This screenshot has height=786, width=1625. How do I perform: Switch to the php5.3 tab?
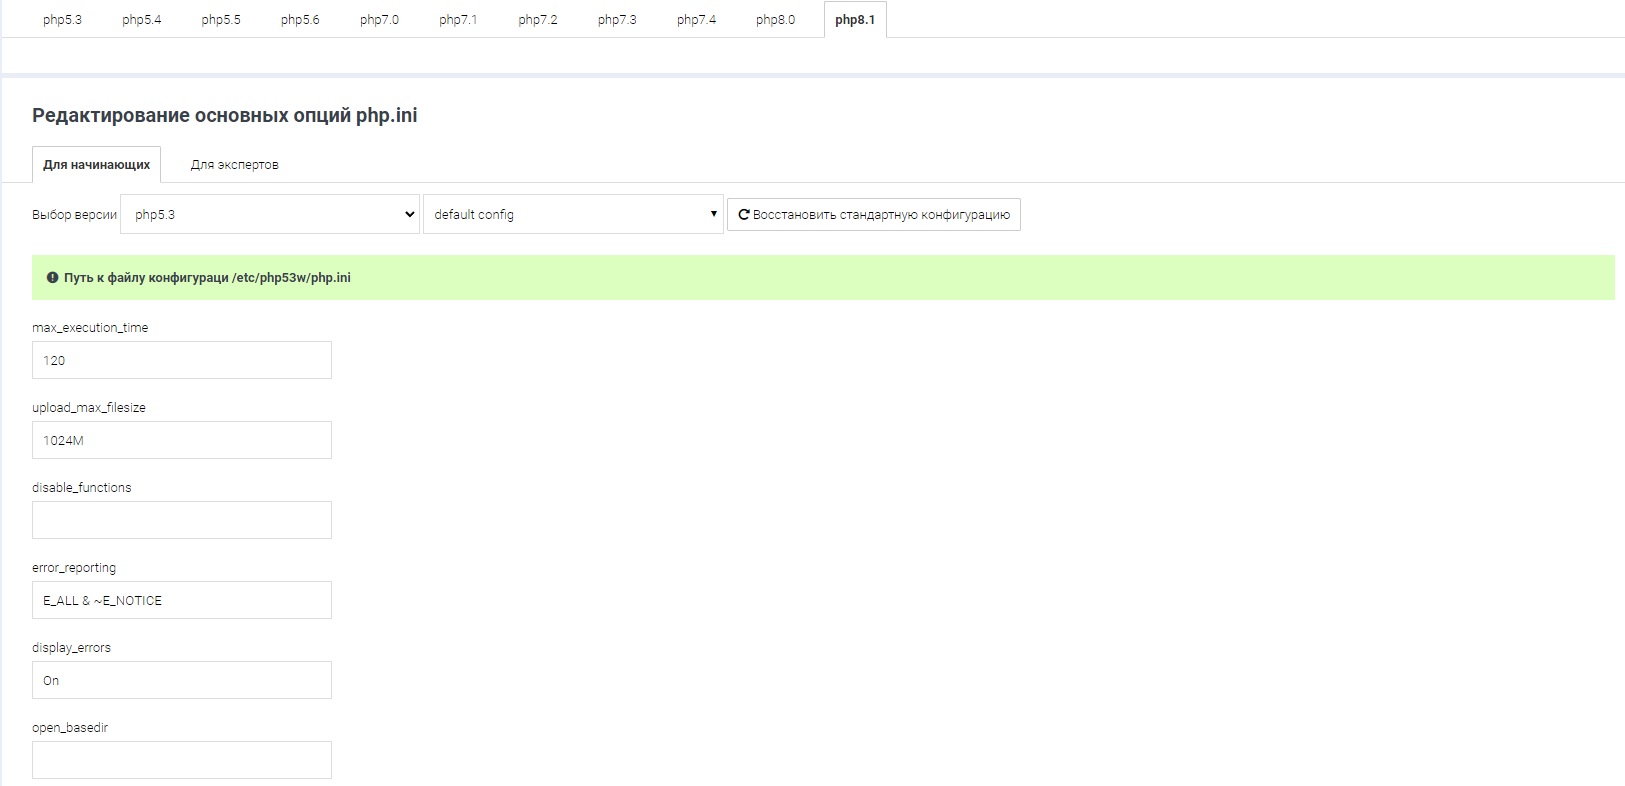click(x=62, y=20)
